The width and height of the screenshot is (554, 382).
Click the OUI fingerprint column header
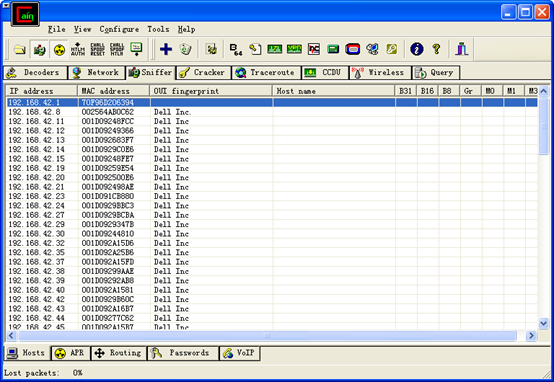point(211,91)
